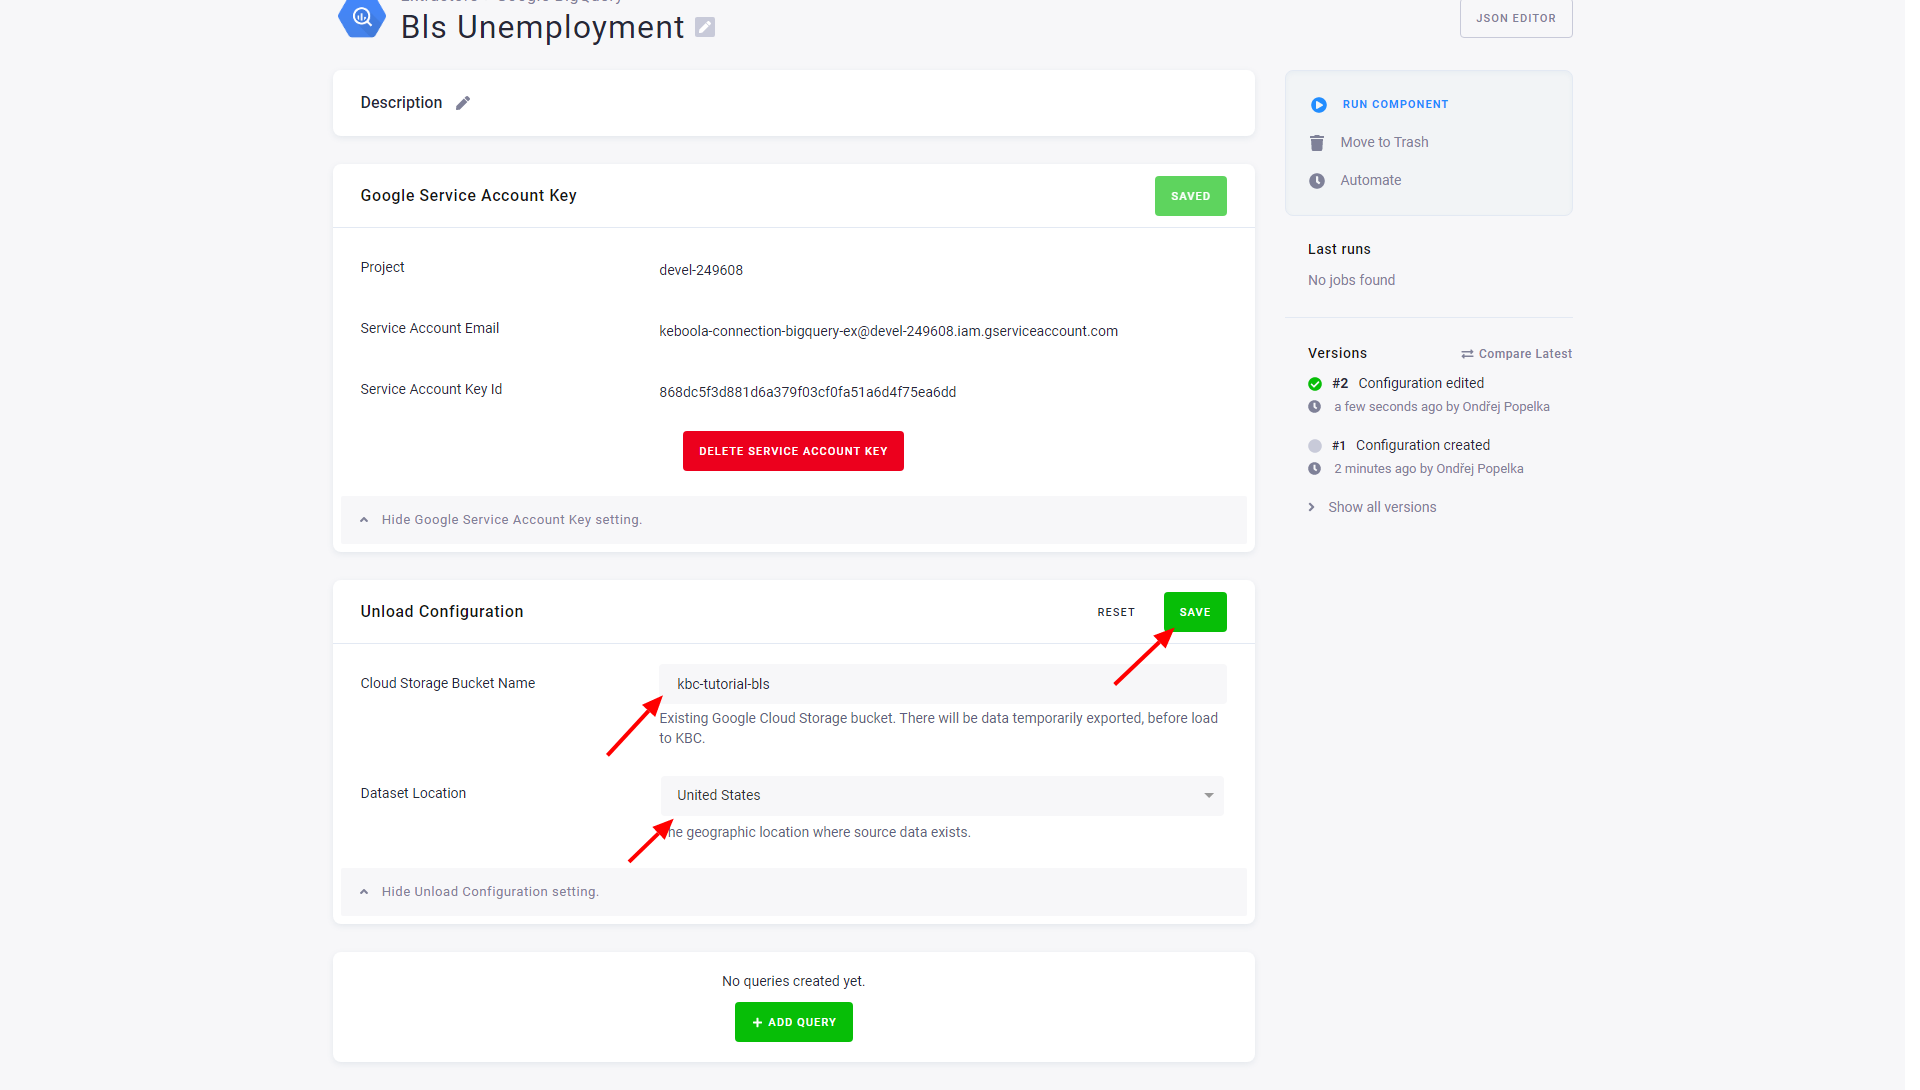Click the Run Component play icon
Screen dimensions: 1920x1090
1319,105
